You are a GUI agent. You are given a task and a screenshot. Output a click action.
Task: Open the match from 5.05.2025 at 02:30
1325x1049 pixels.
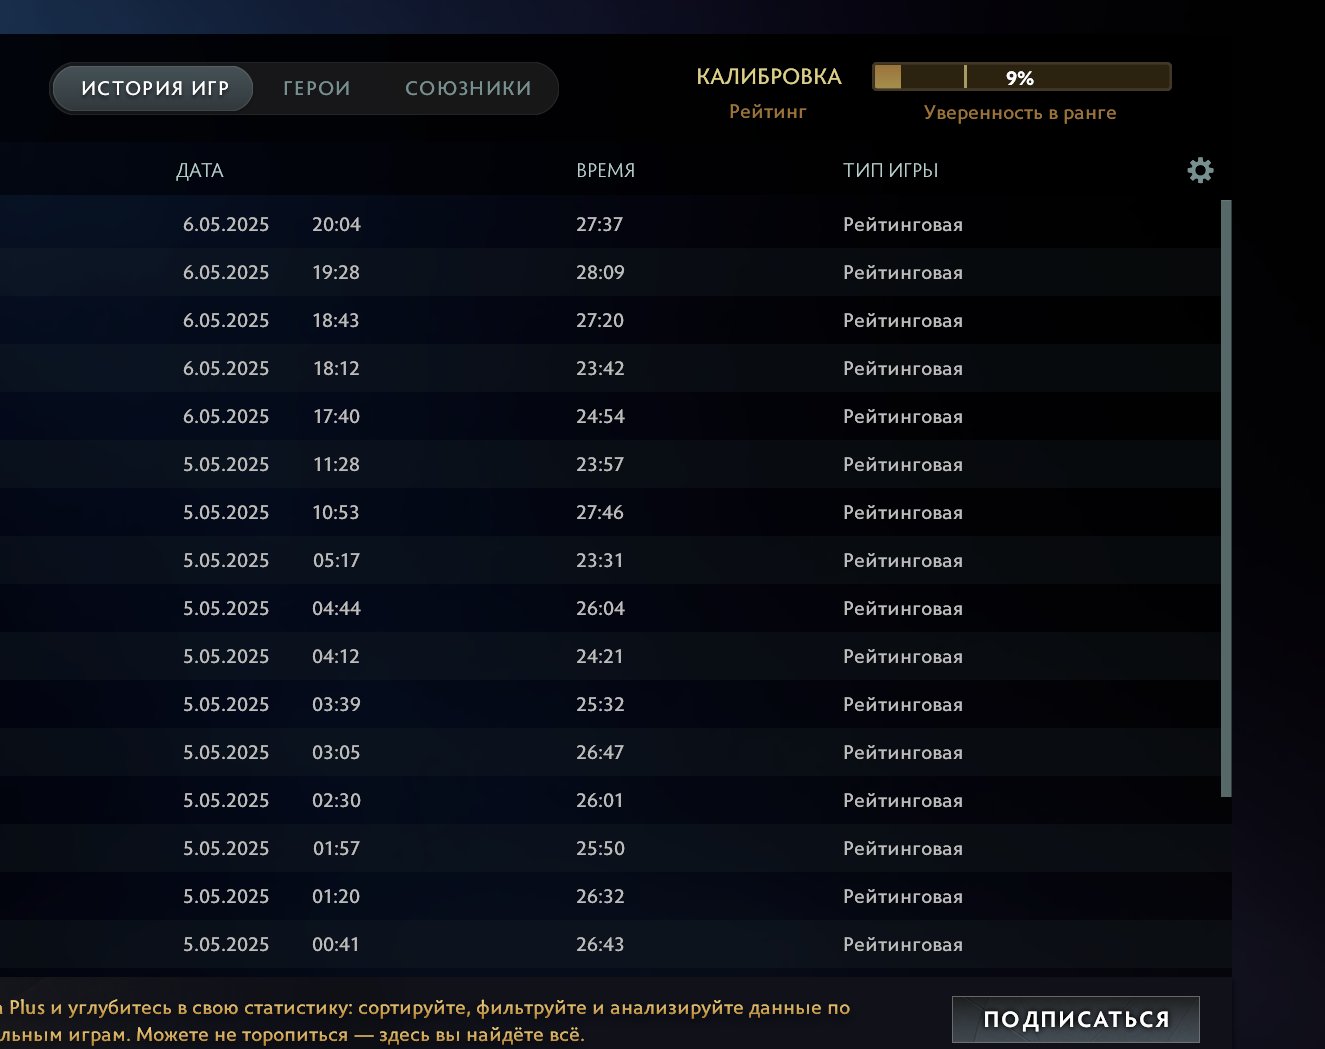[x=600, y=800]
